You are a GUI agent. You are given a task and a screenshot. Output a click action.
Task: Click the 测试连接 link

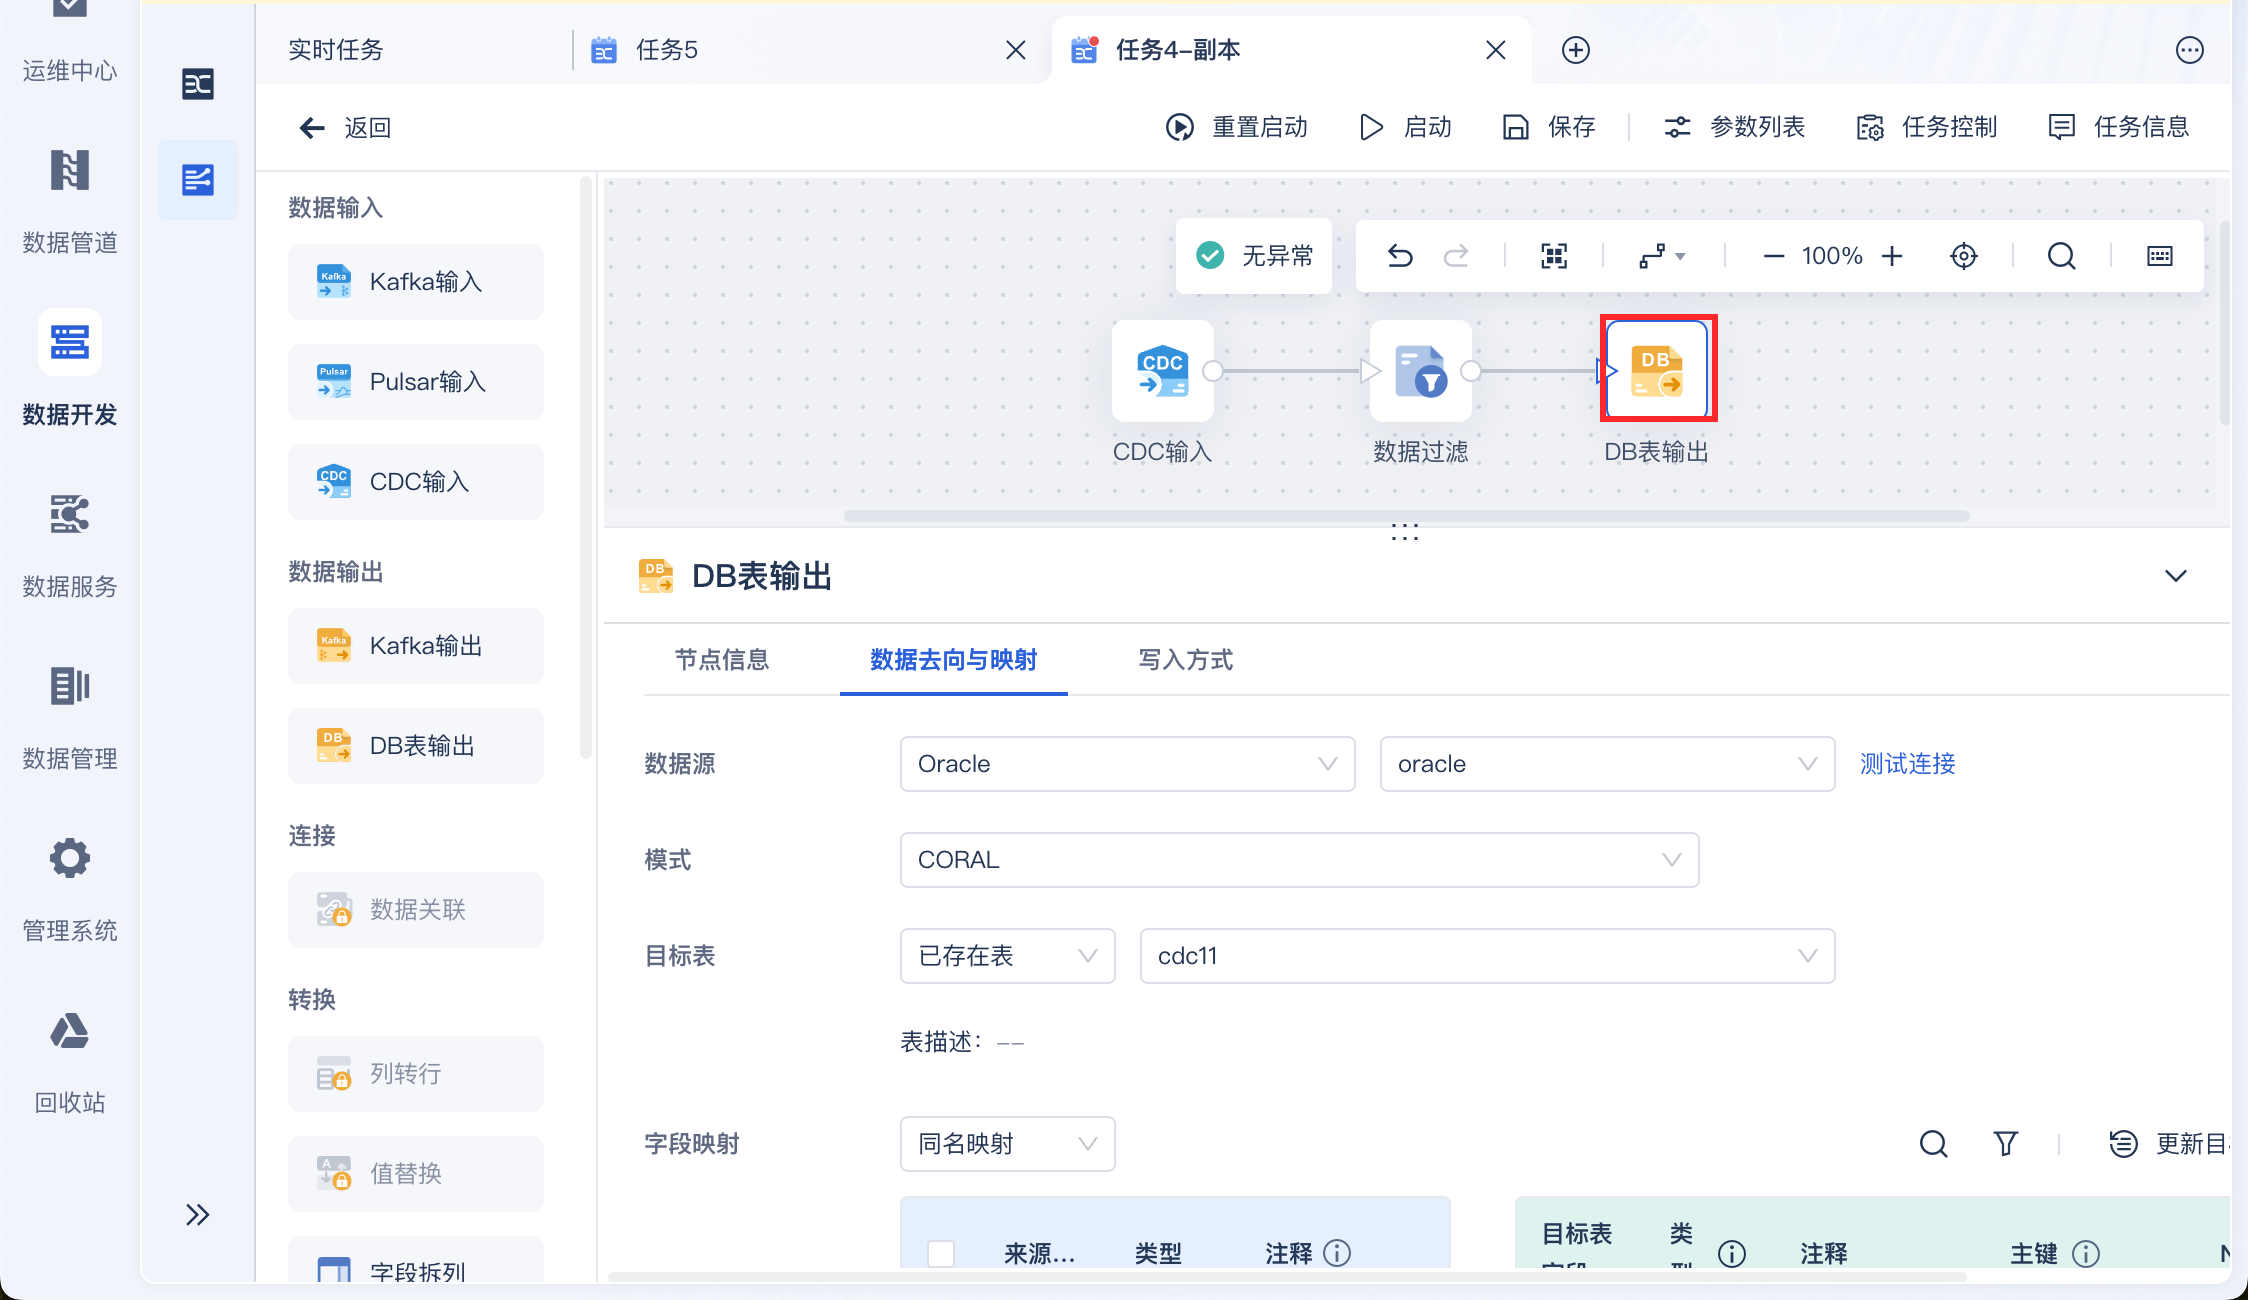[x=1907, y=764]
